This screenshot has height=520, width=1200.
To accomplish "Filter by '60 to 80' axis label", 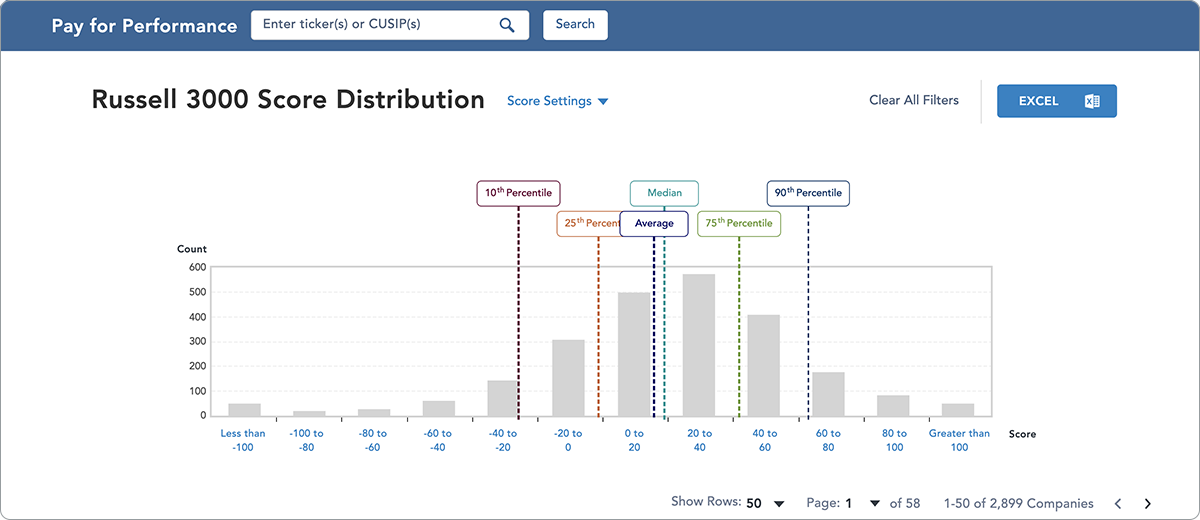I will coord(829,440).
